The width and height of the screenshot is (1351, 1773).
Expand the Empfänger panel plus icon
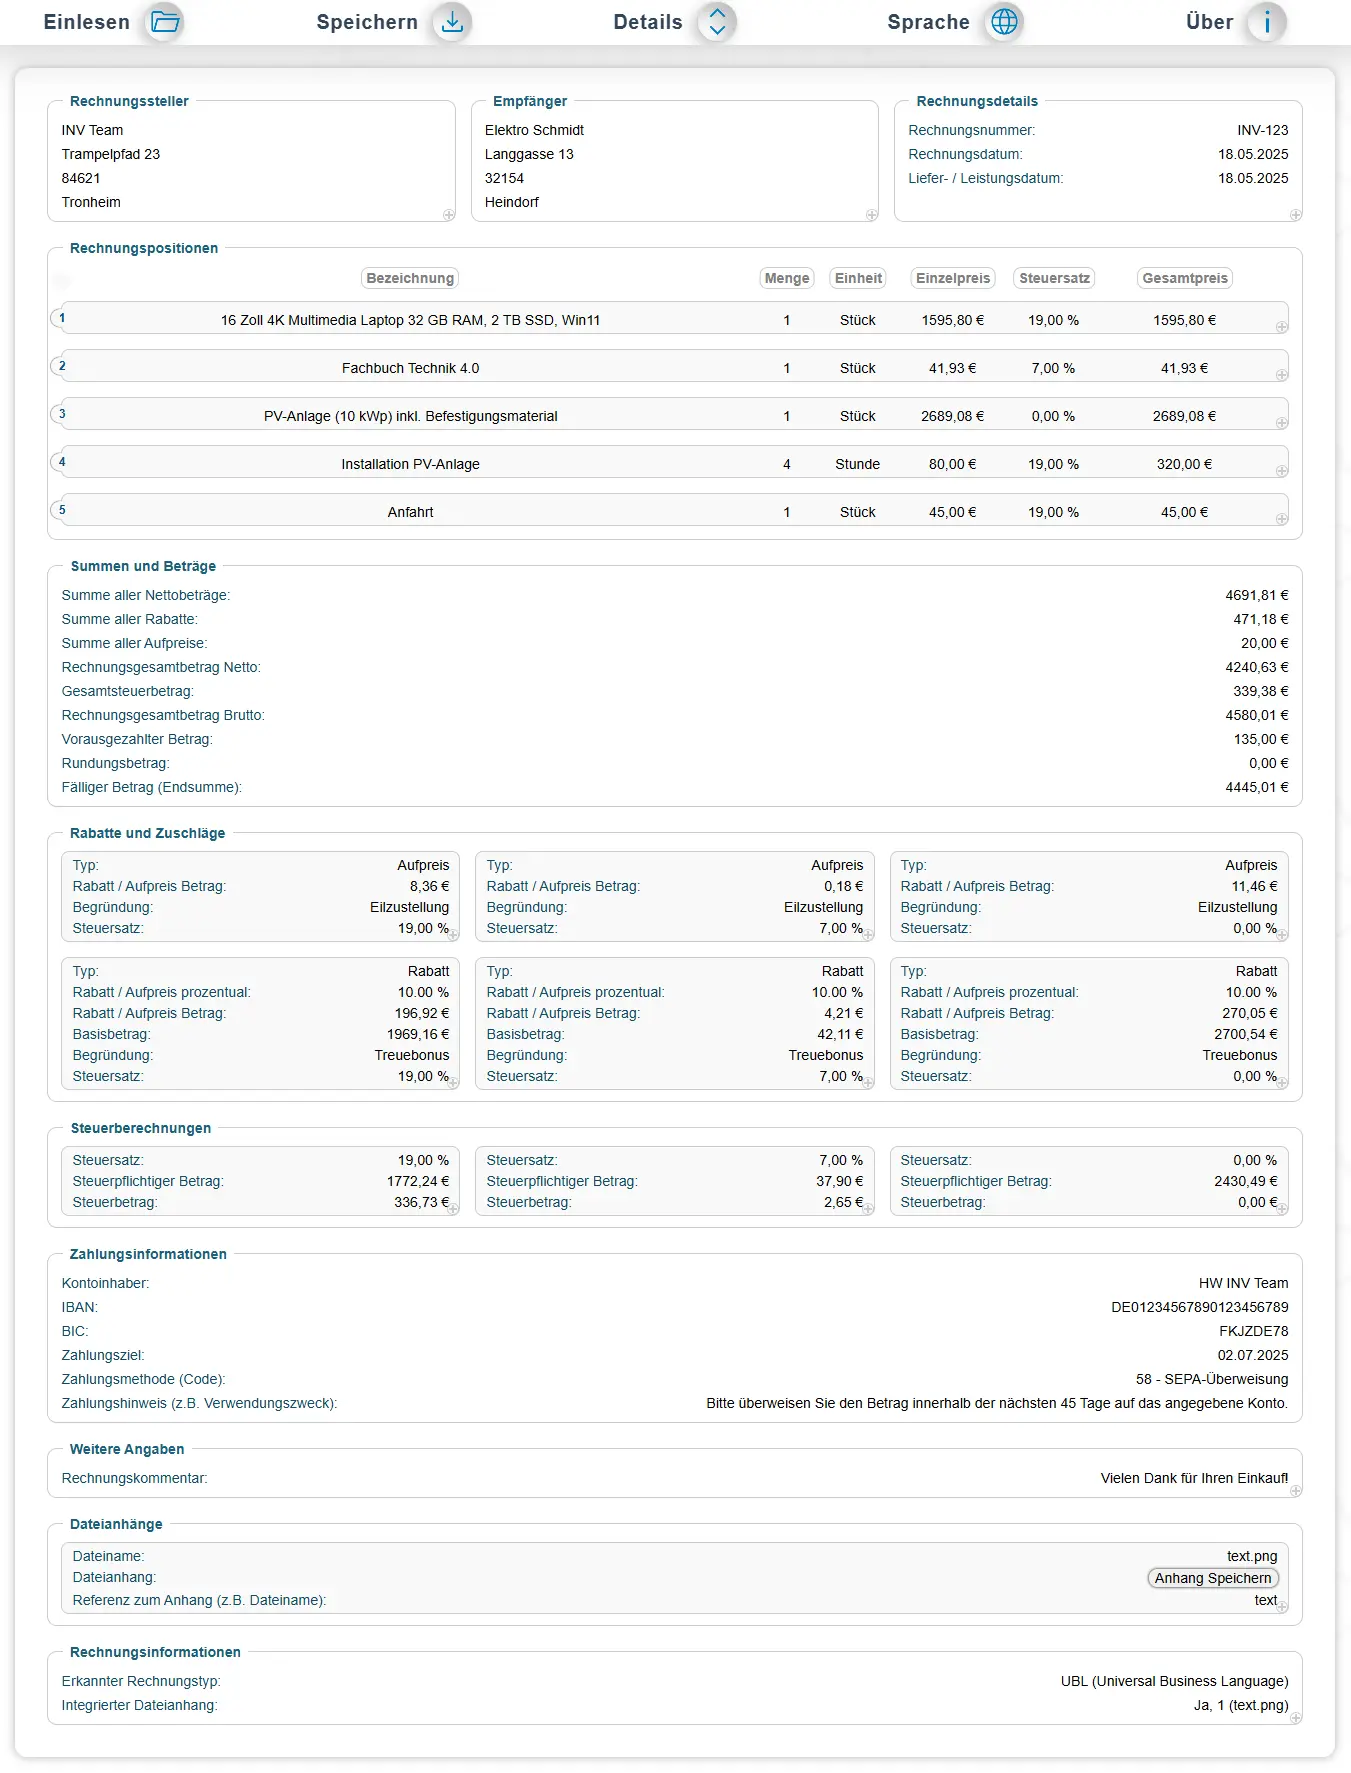(872, 215)
